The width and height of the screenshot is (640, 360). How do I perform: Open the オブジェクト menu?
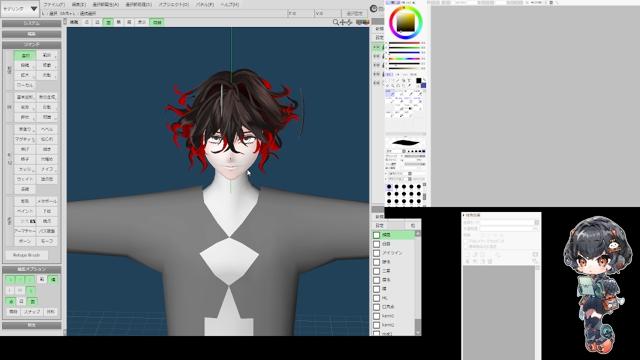(173, 4)
